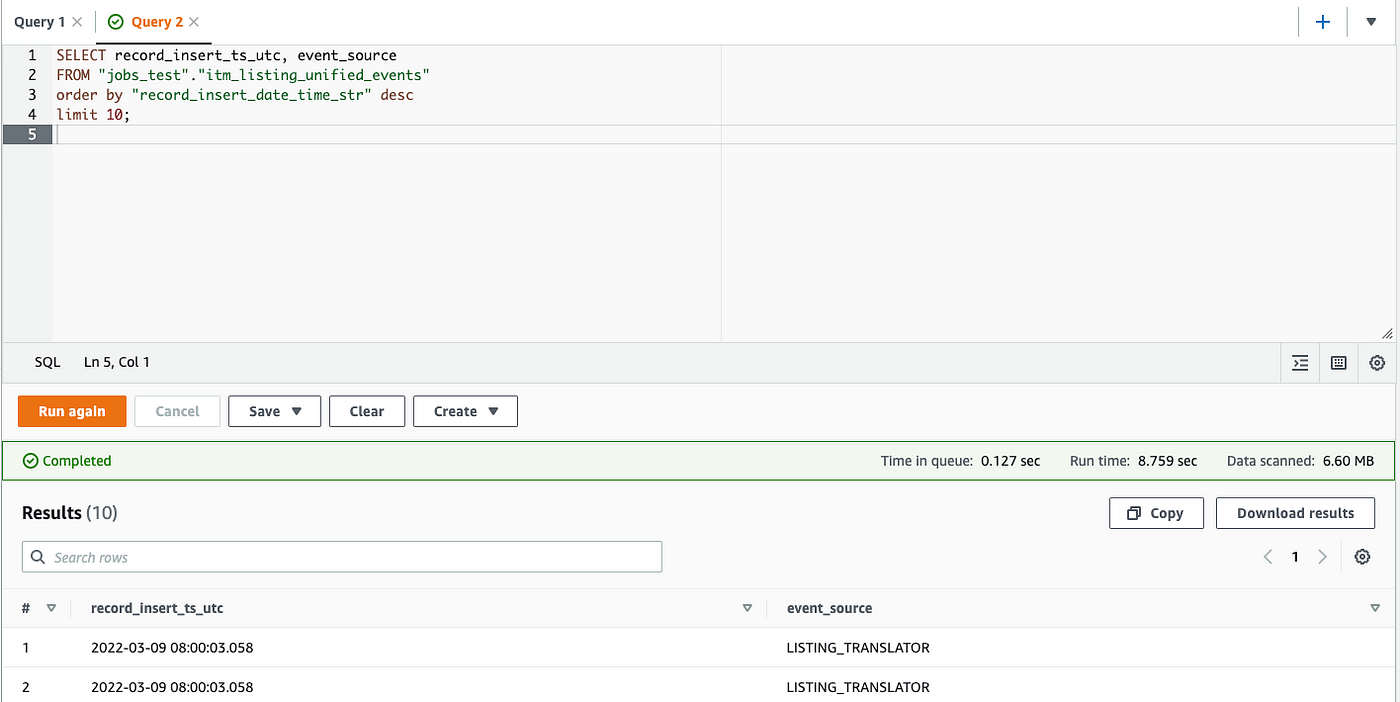Screen dimensions: 1400x702
Task: Open the query tabs dropdown arrow
Action: click(1371, 22)
